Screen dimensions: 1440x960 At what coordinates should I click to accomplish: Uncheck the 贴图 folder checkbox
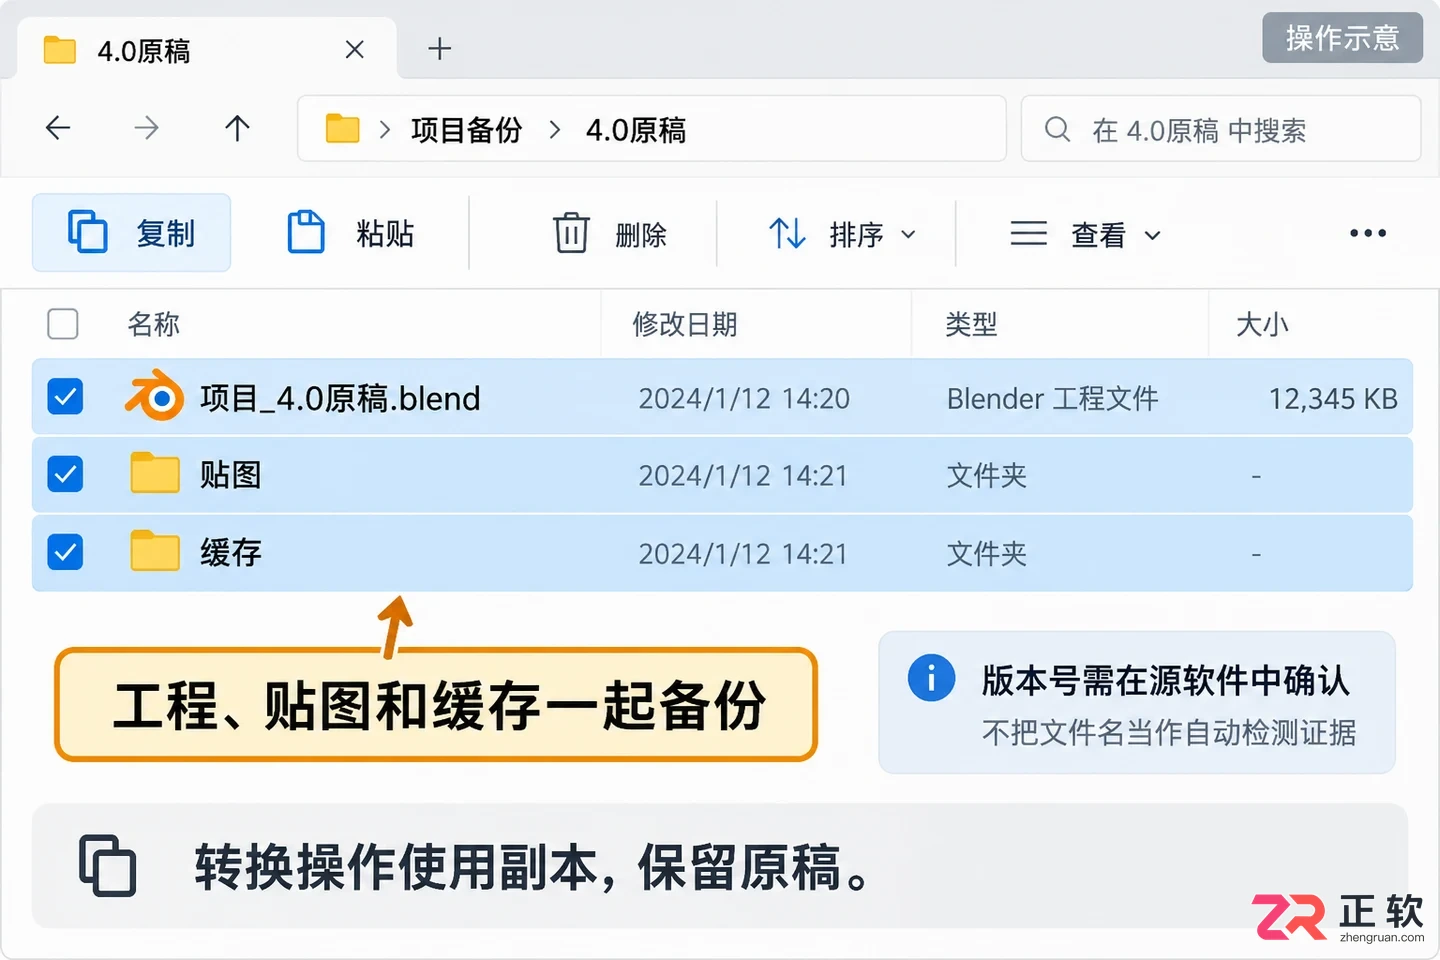coord(65,474)
